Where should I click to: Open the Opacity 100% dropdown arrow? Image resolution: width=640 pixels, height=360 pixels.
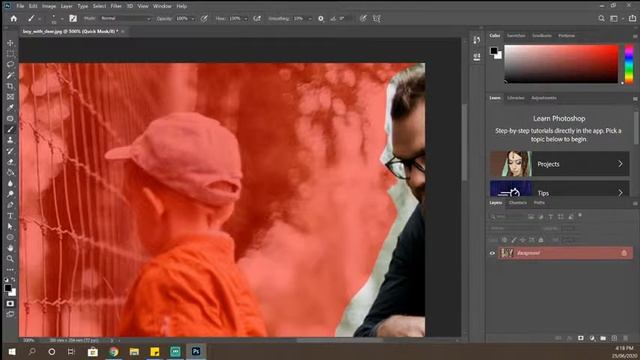coord(193,19)
